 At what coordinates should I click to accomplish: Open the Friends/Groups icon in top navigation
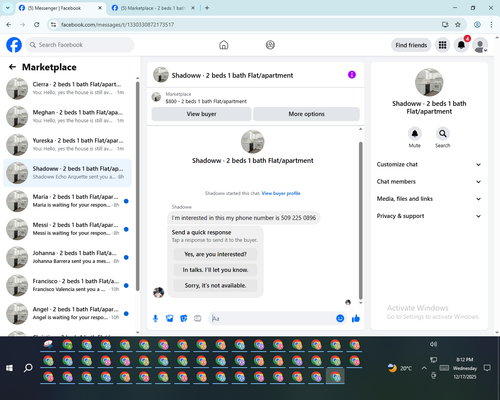click(270, 45)
